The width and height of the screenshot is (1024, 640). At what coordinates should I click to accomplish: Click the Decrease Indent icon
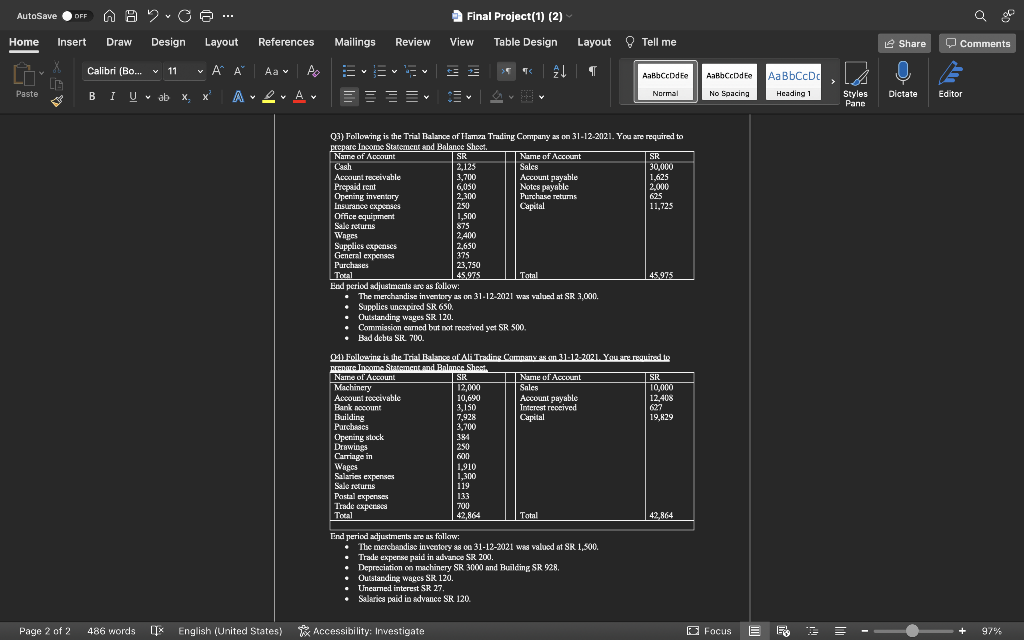453,71
